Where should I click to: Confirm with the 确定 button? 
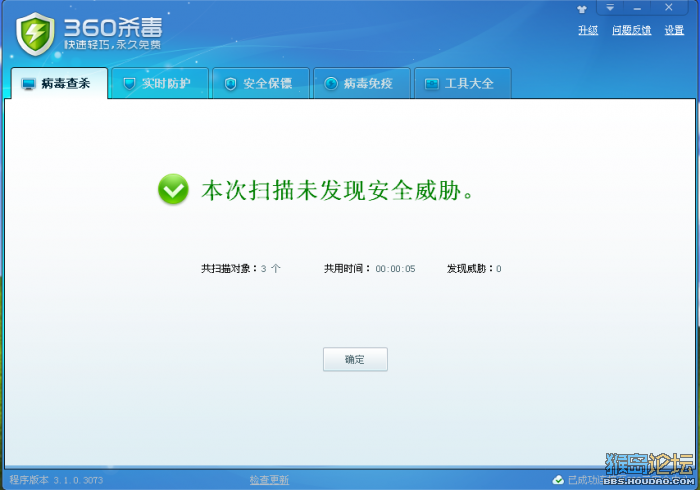[355, 359]
